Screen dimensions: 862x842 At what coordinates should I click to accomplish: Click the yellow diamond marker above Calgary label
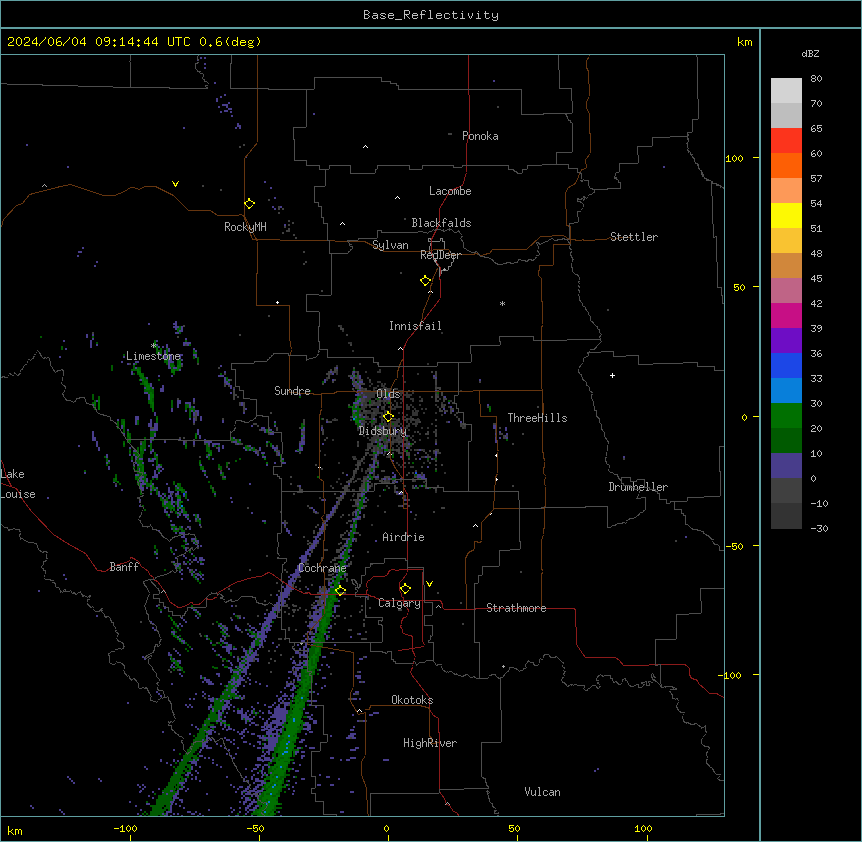(405, 588)
